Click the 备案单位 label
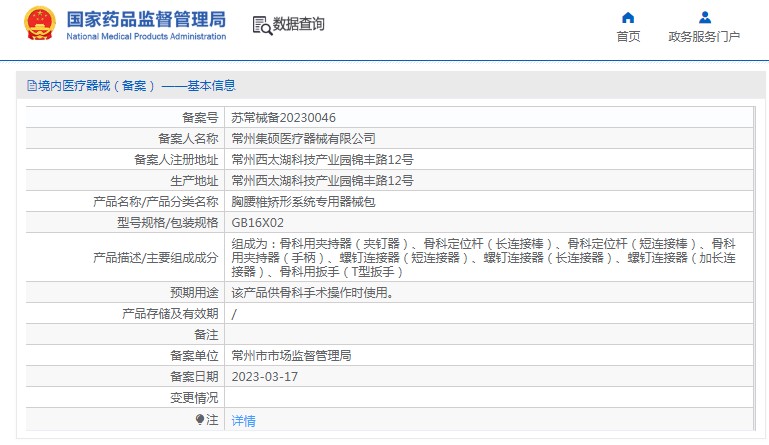This screenshot has height=445, width=769. pos(194,356)
